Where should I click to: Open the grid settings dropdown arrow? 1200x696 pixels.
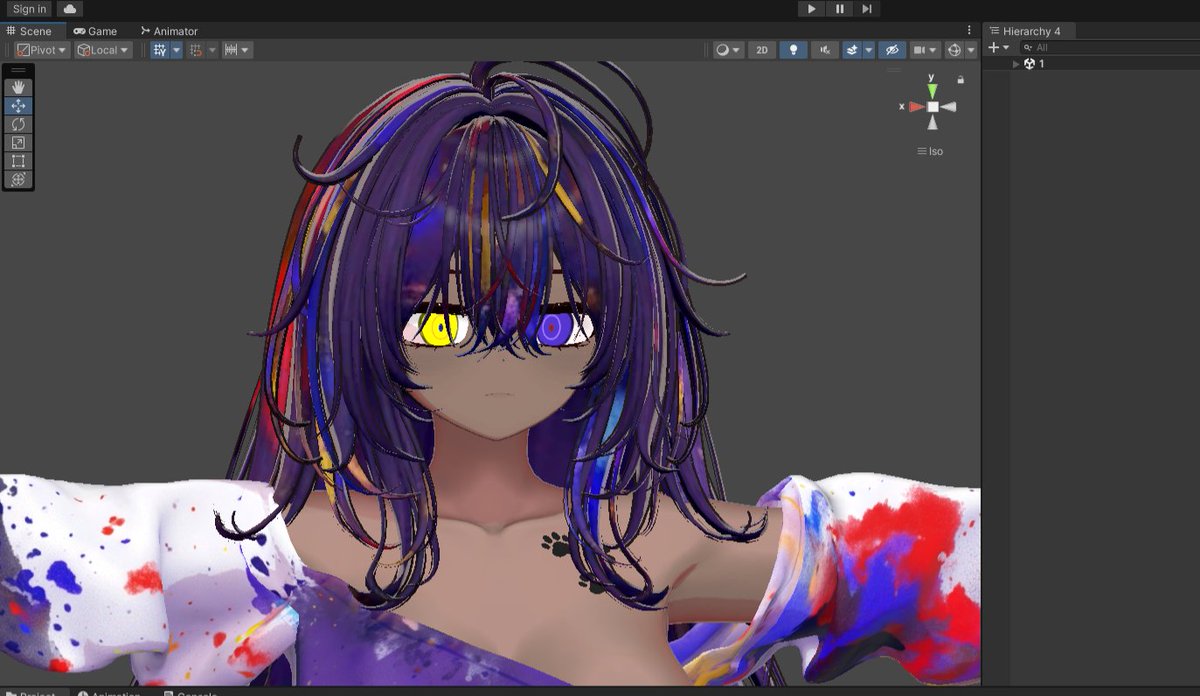point(176,50)
